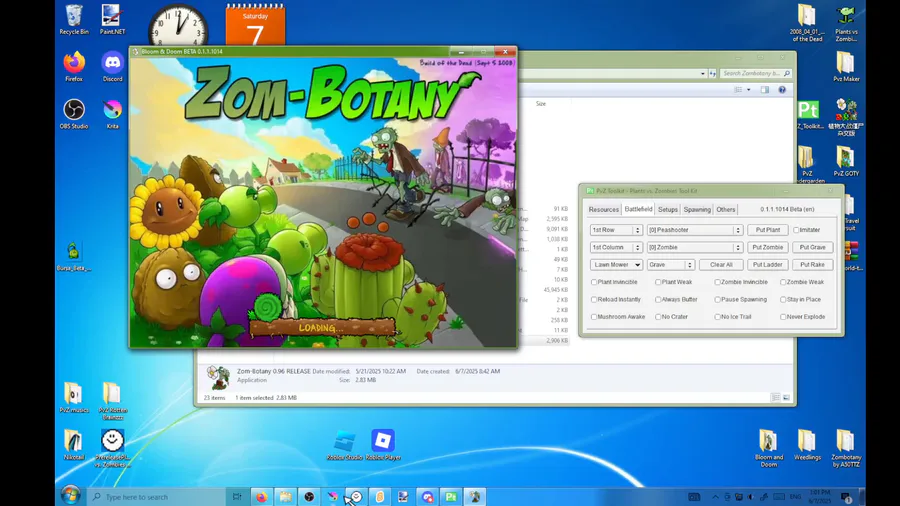The height and width of the screenshot is (506, 900).
Task: Select the Plants vs Zombies desktop shortcut
Action: pyautogui.click(x=846, y=24)
